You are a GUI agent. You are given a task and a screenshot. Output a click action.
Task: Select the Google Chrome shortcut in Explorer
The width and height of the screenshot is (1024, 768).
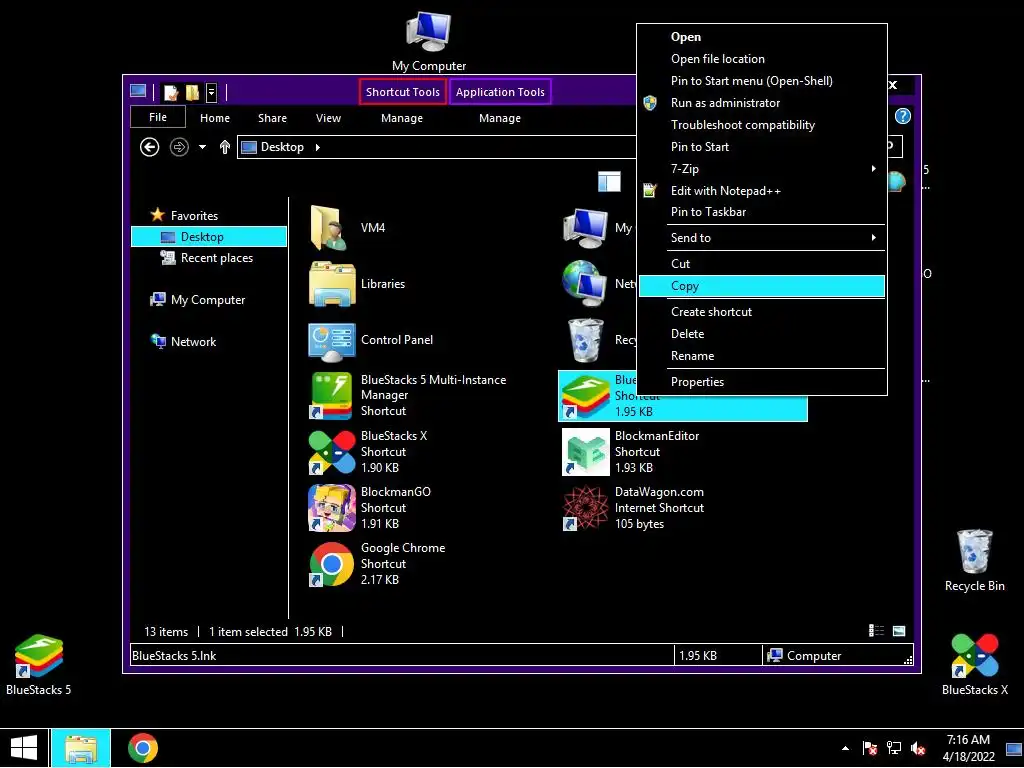332,564
